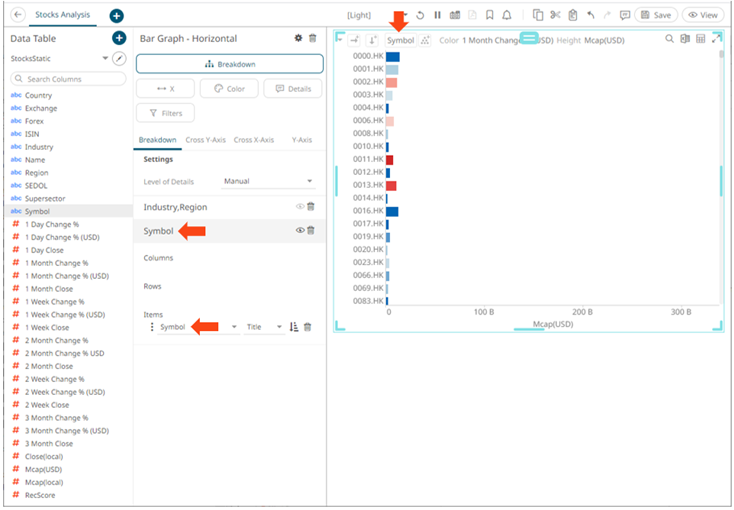Click the Search Columns input field
The height and width of the screenshot is (510, 734).
pos(68,78)
